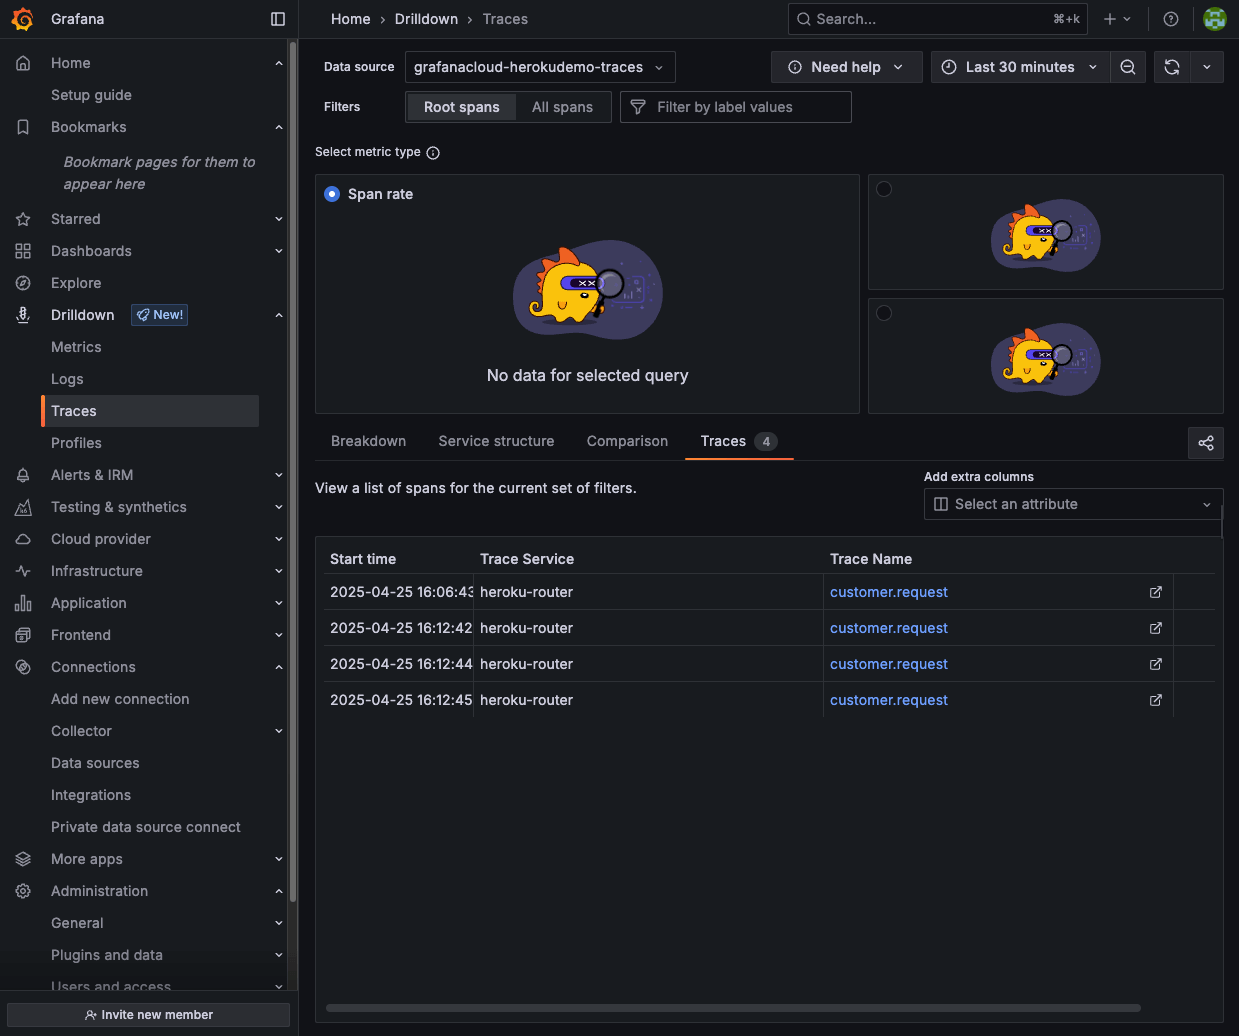Switch filter to All spans
Image resolution: width=1239 pixels, height=1036 pixels.
coord(562,107)
